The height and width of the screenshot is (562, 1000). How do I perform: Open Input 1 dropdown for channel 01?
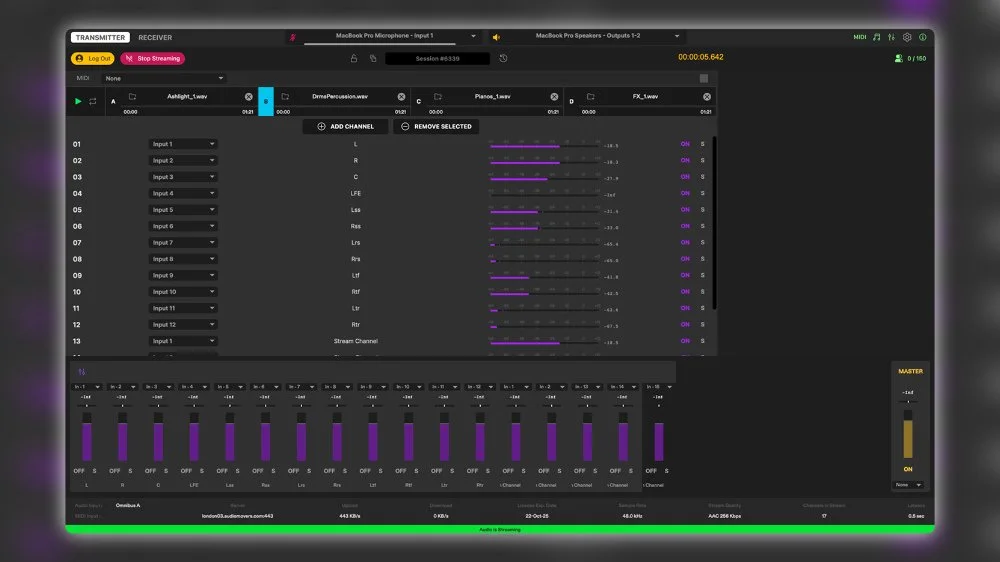[x=182, y=144]
